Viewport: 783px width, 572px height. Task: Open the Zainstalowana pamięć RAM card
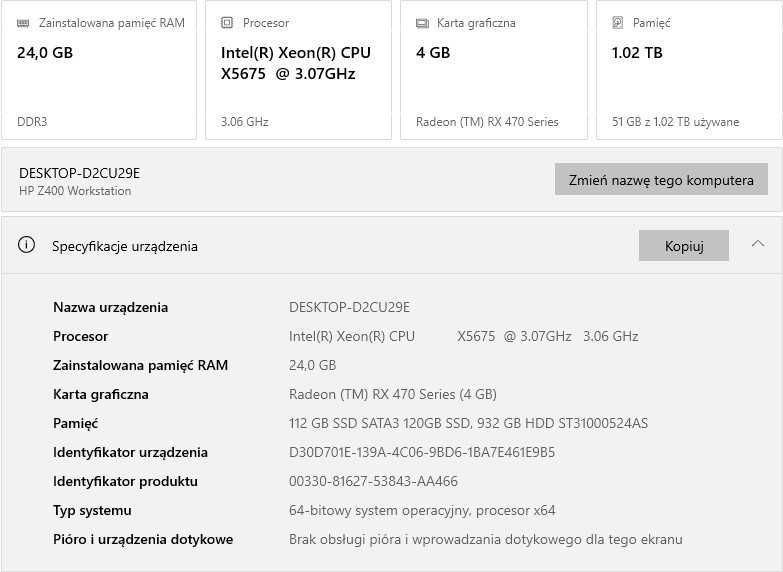99,70
